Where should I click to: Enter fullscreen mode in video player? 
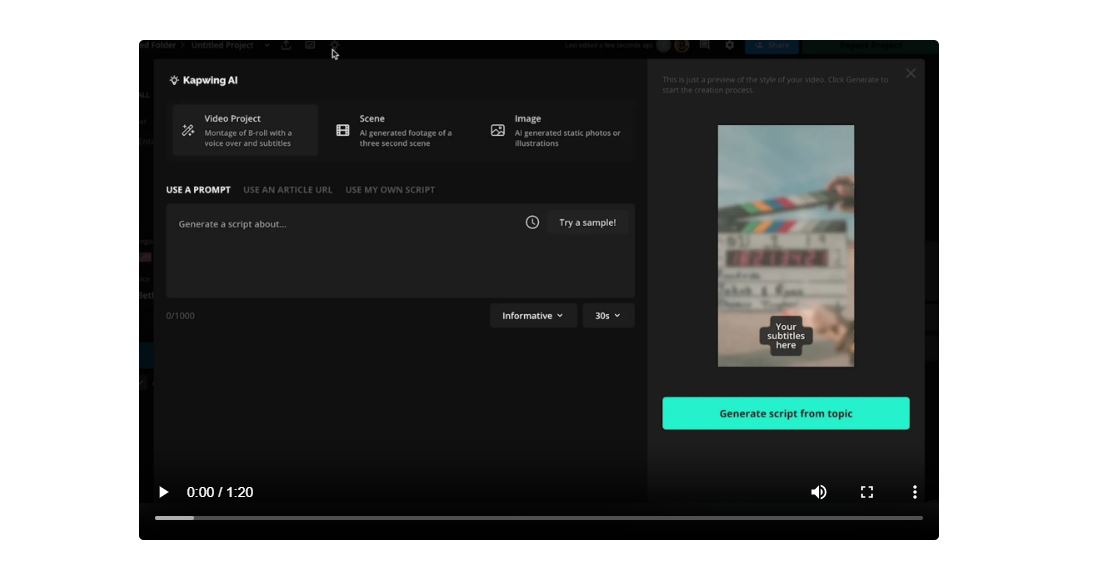867,492
